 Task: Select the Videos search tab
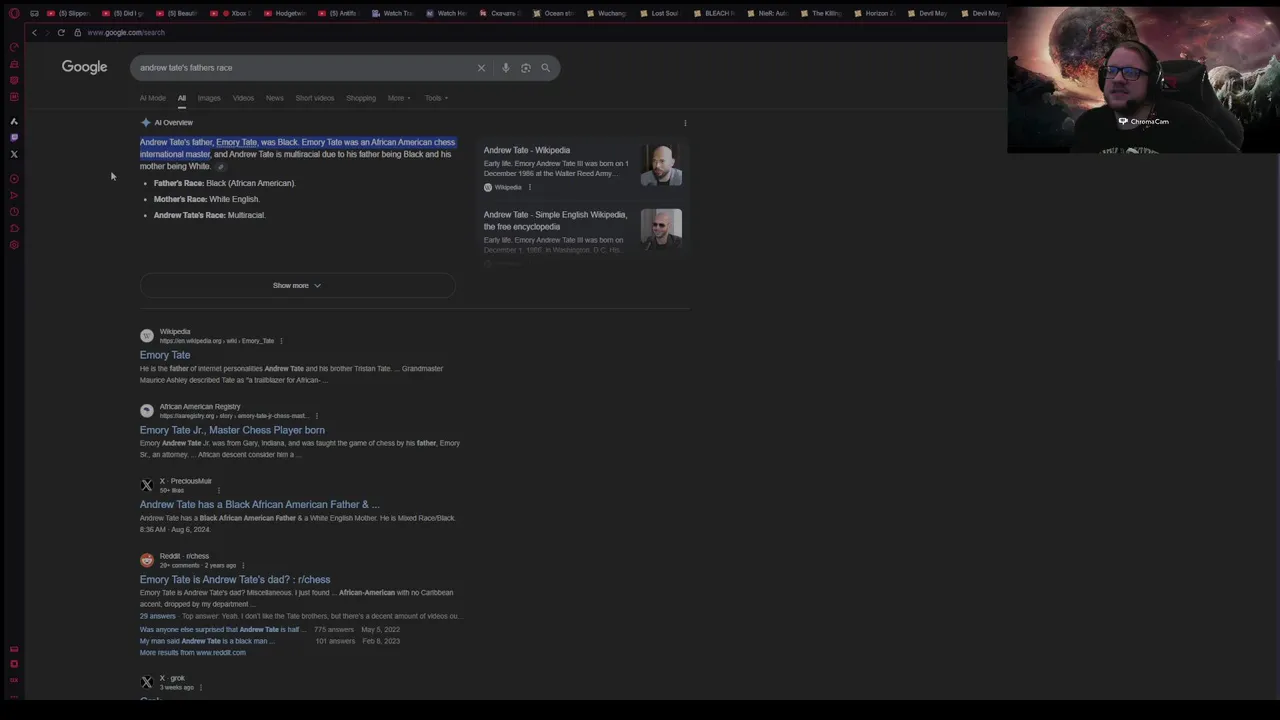coord(243,98)
